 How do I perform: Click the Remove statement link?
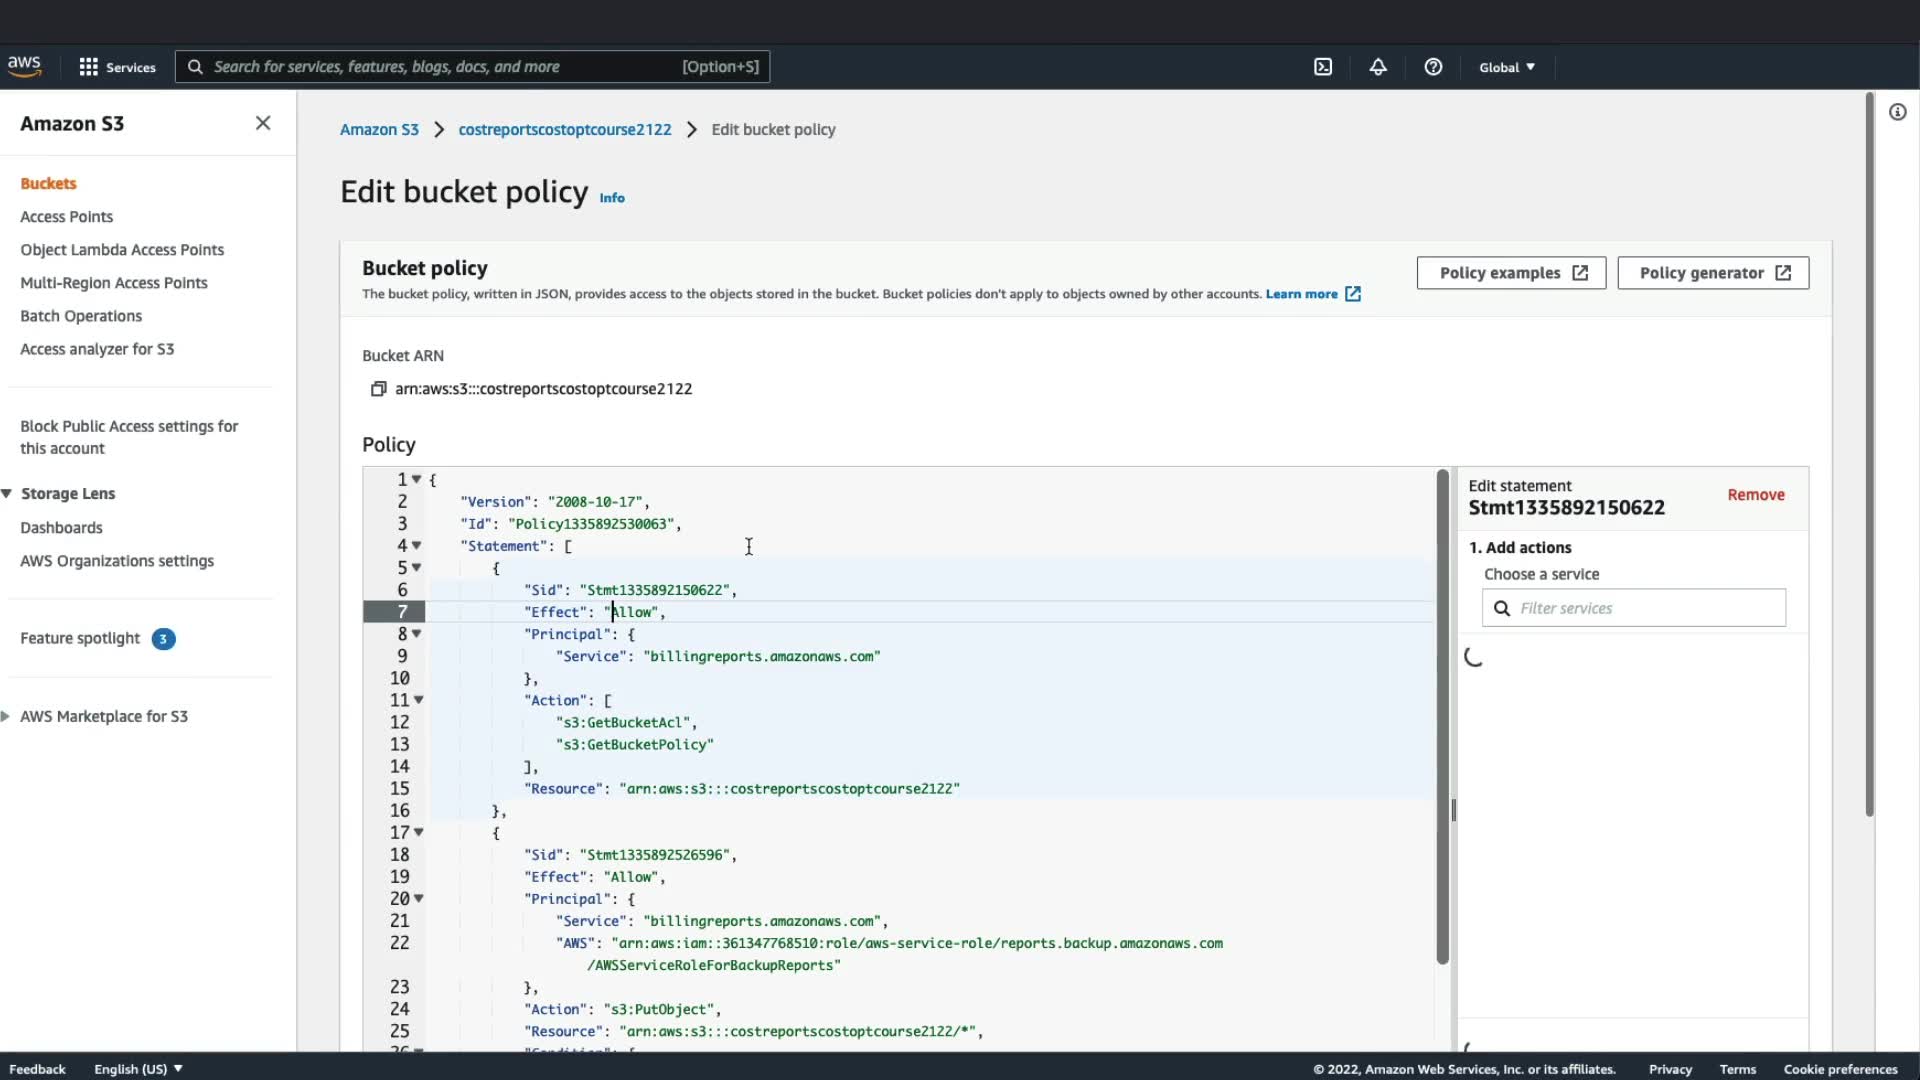(1755, 495)
